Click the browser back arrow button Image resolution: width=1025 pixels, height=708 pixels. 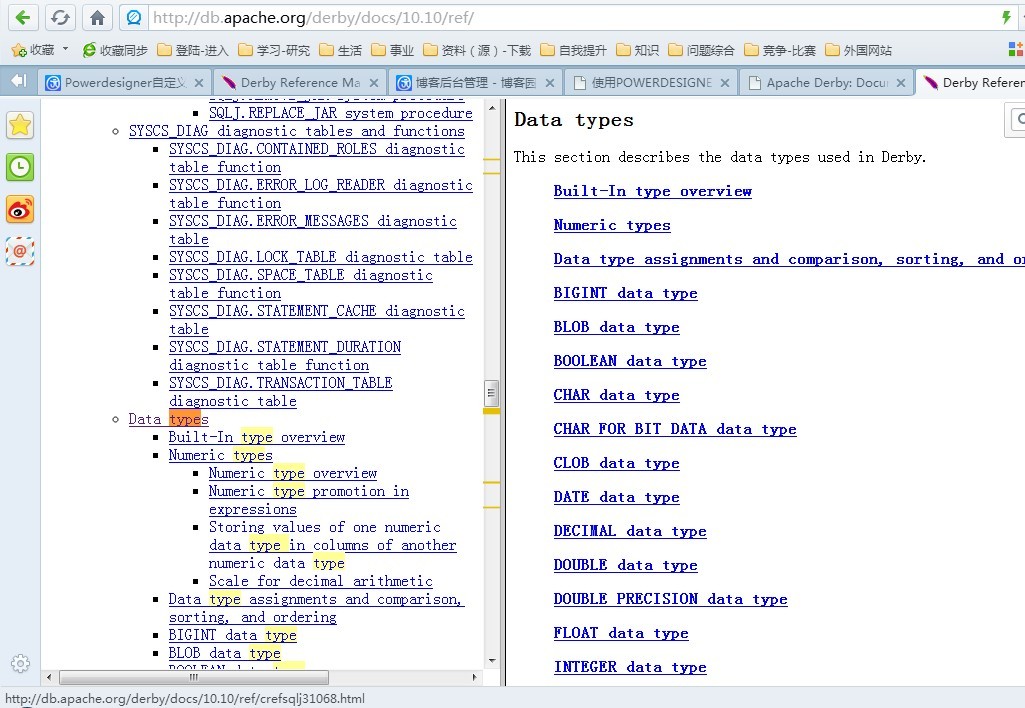23,17
